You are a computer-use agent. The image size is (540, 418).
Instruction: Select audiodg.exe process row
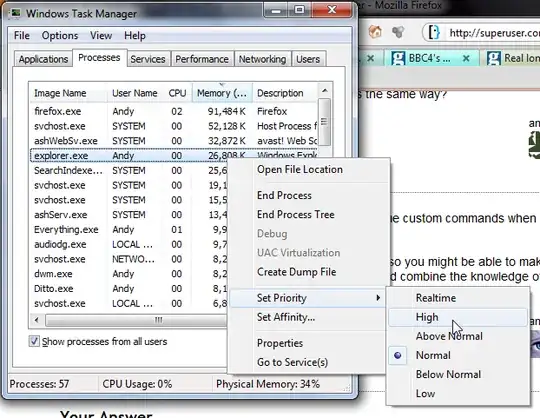pos(129,244)
